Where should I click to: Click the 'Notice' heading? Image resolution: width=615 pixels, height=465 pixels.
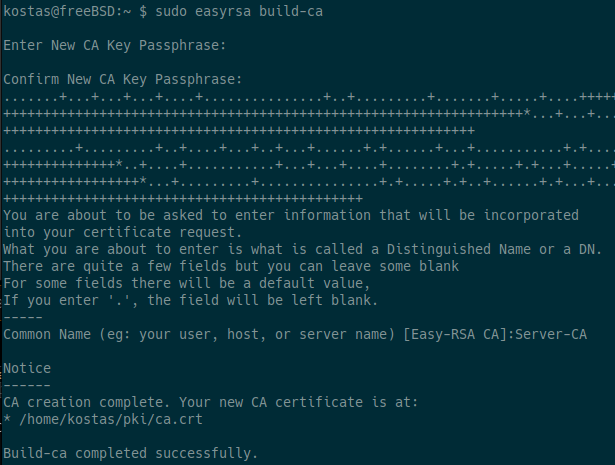click(27, 368)
